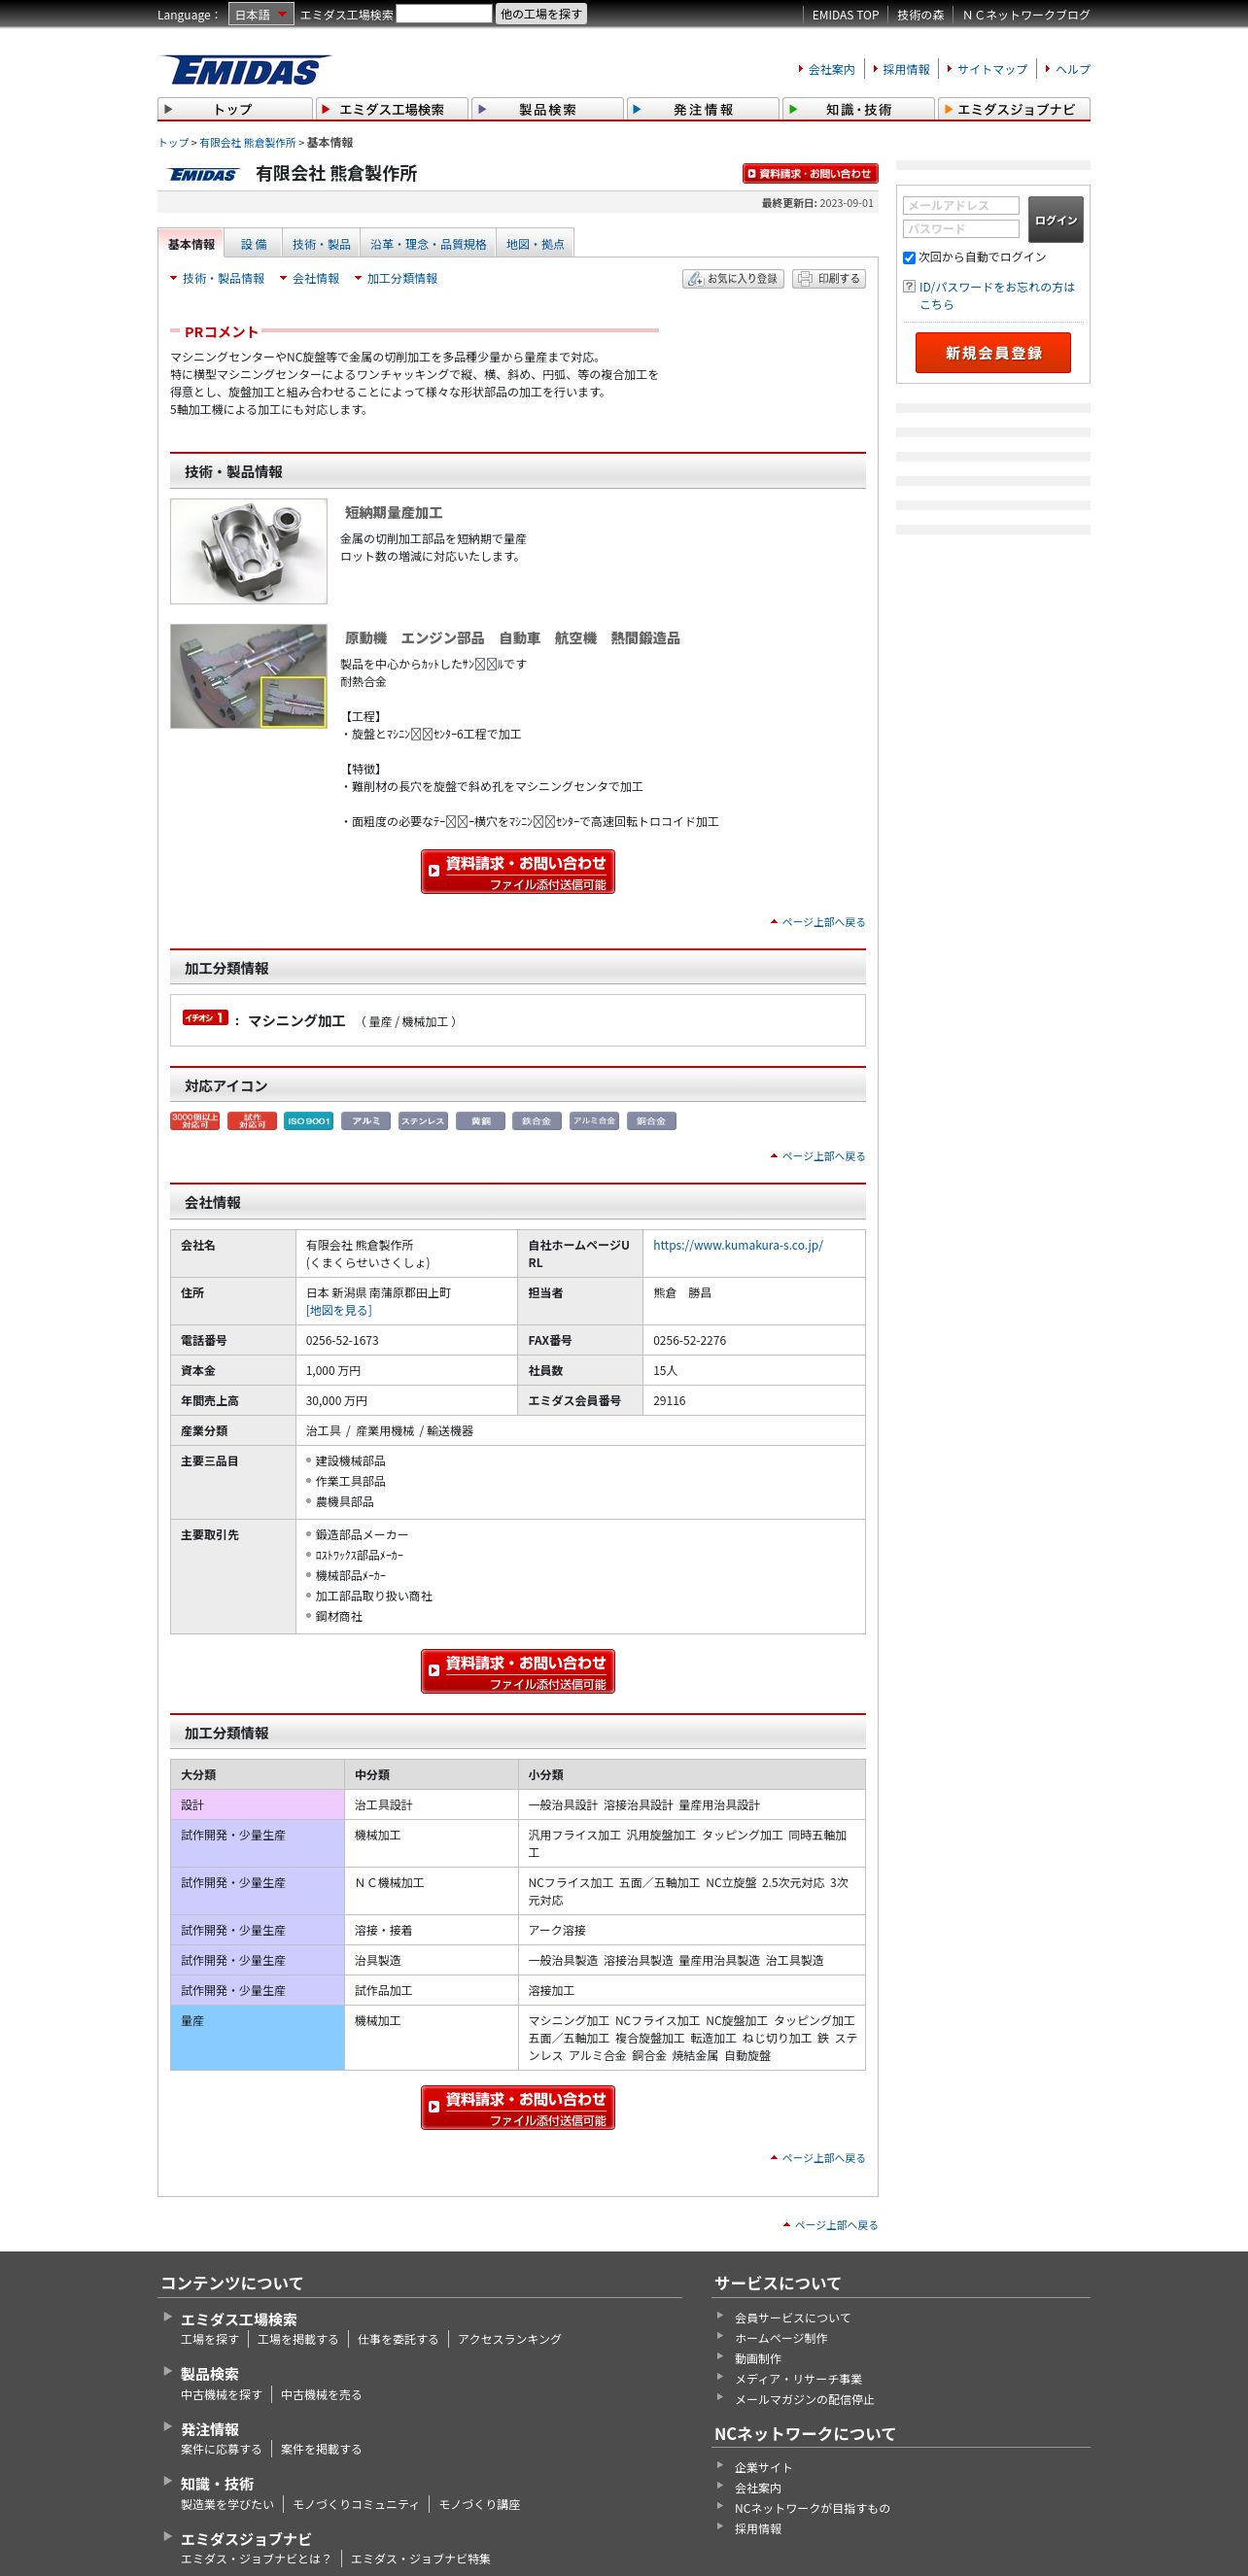Image resolution: width=1248 pixels, height=2576 pixels.
Task: Click the イチオシ1 badge icon
Action: click(x=205, y=1018)
